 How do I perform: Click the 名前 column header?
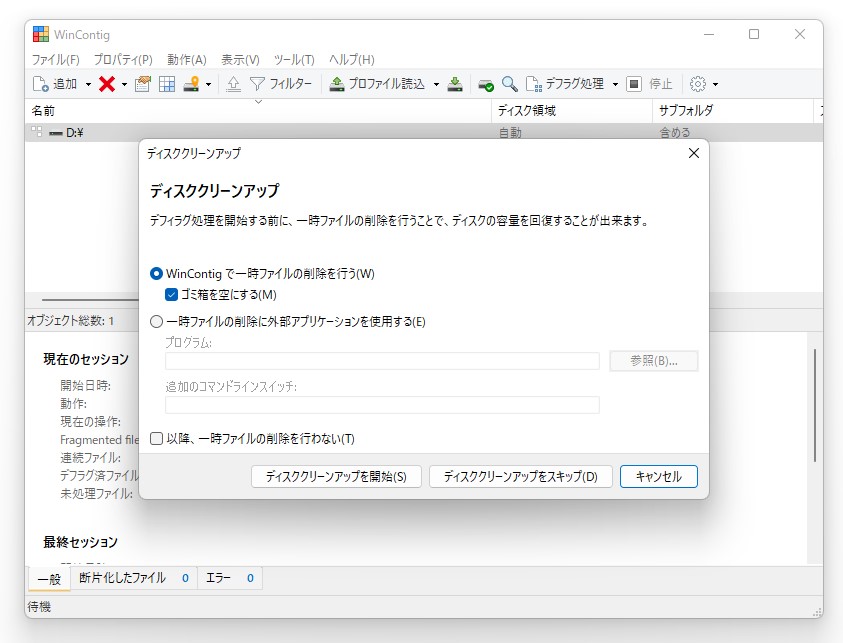click(x=258, y=111)
